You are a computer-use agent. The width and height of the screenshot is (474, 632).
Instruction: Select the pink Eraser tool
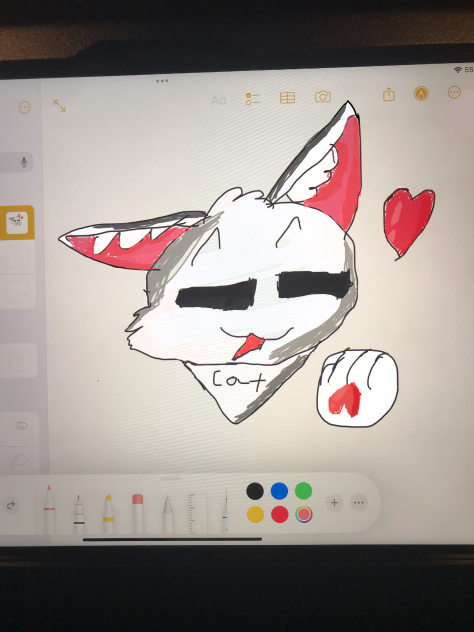(x=137, y=514)
